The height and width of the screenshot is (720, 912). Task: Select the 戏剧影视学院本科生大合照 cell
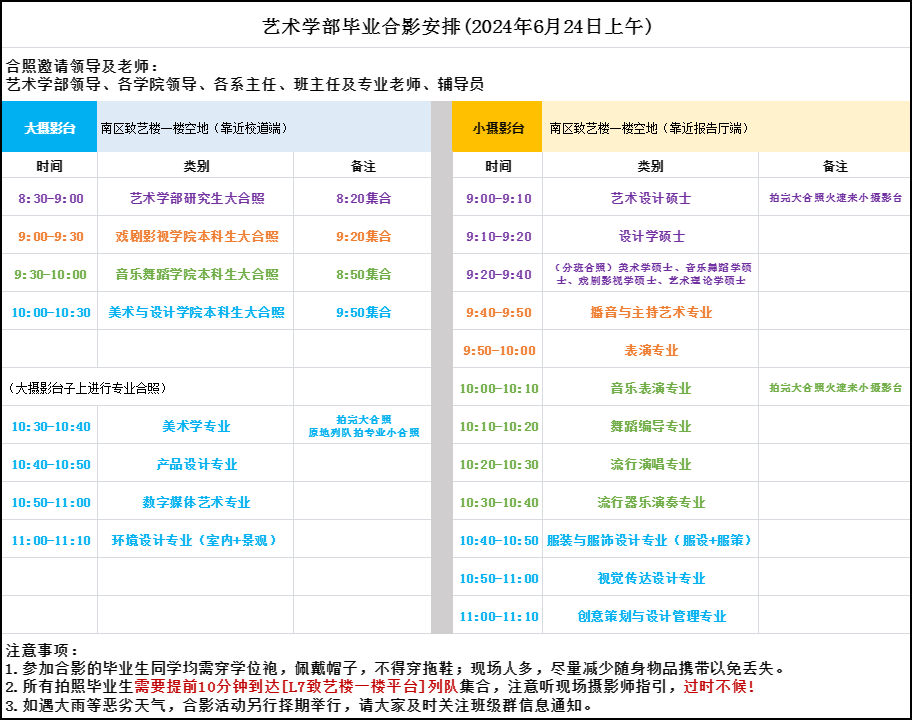click(x=196, y=237)
